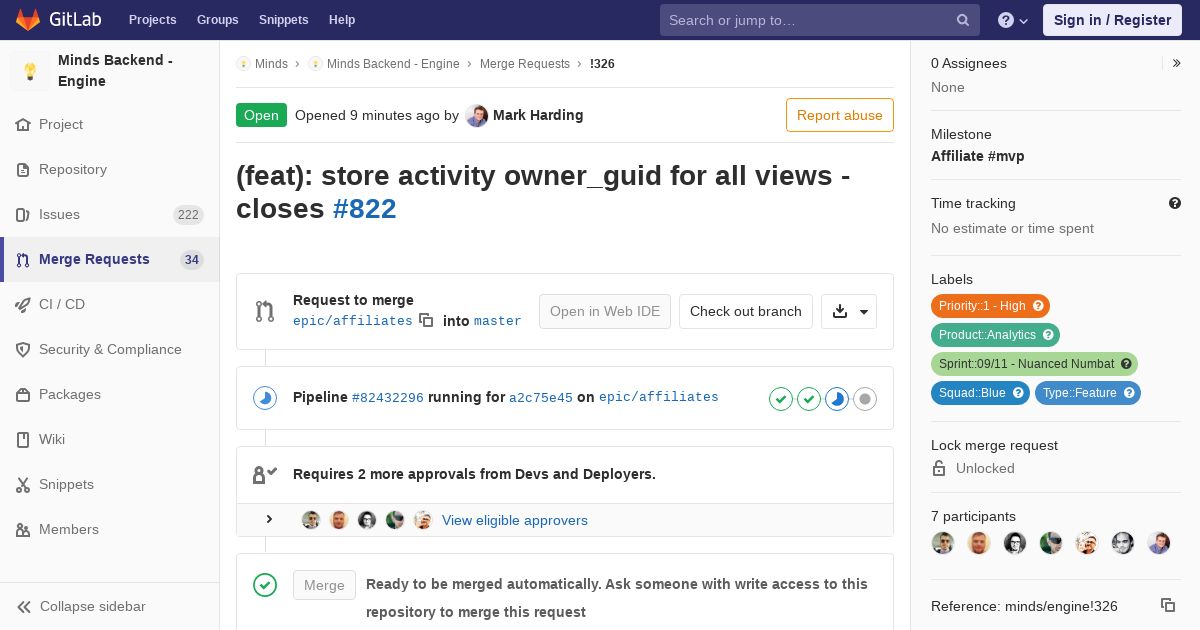1200x630 pixels.
Task: Click the copy source branch name icon
Action: 426,320
